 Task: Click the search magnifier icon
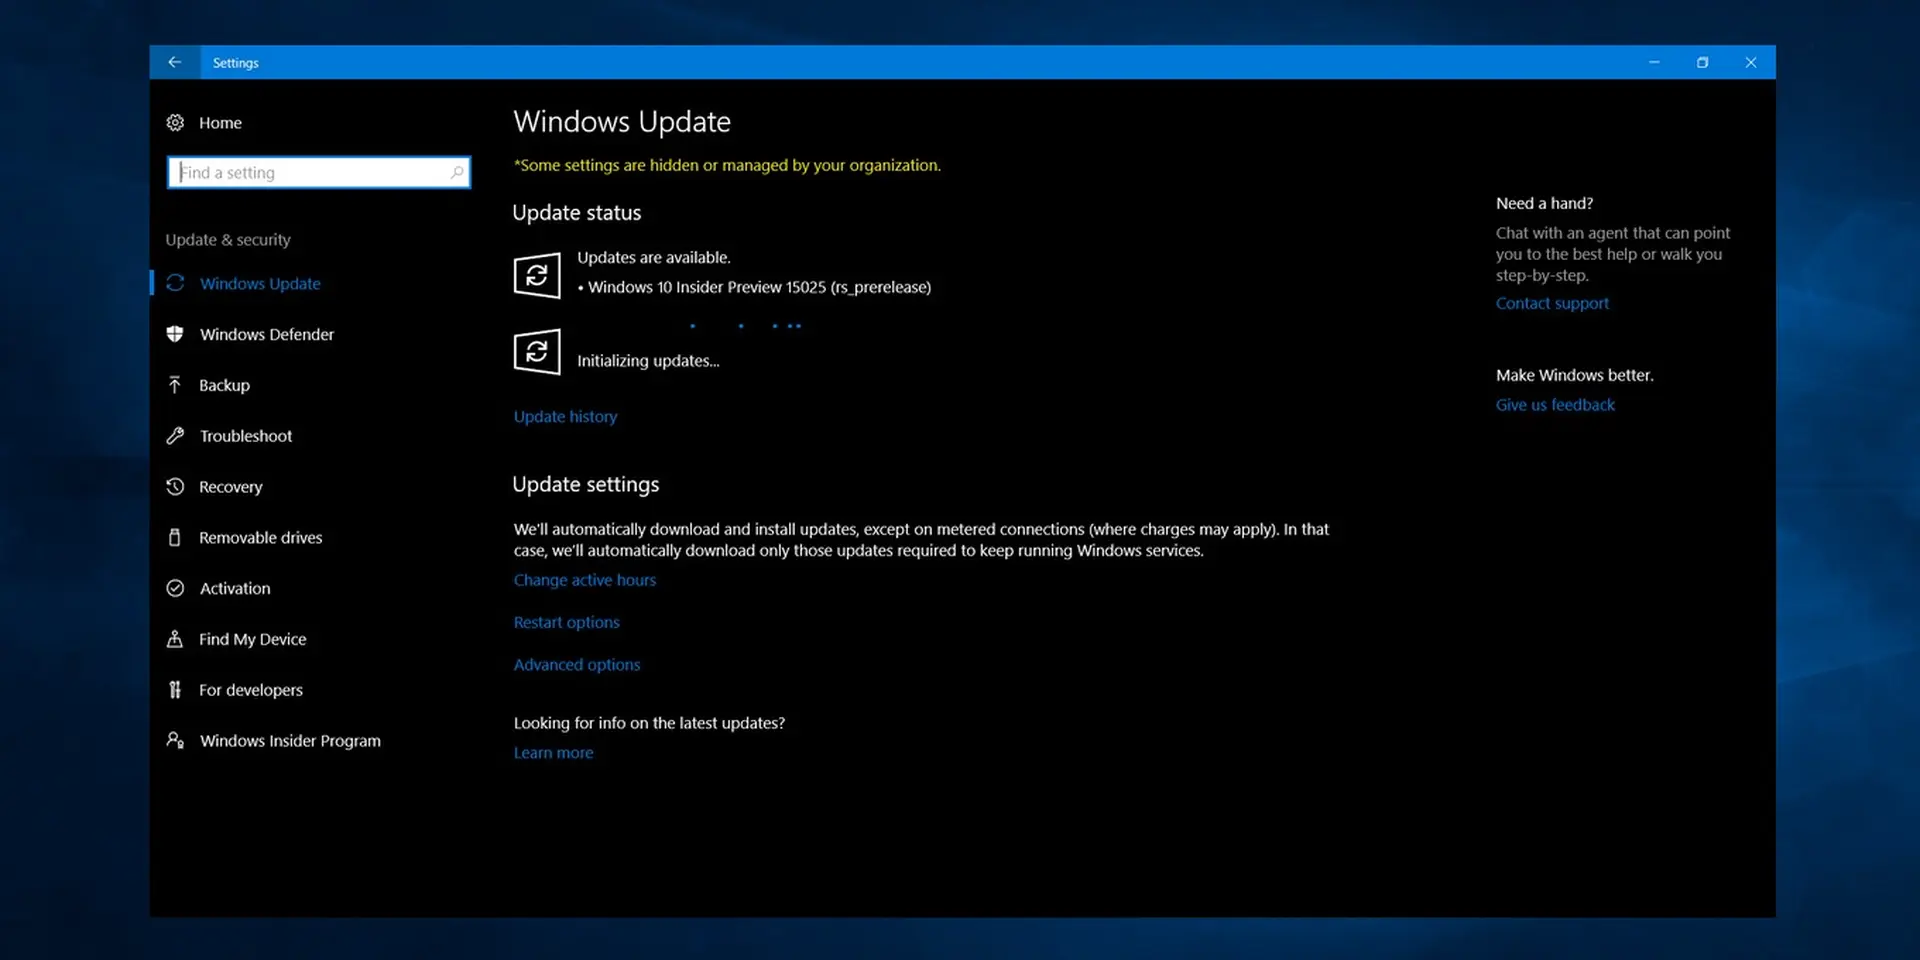457,172
